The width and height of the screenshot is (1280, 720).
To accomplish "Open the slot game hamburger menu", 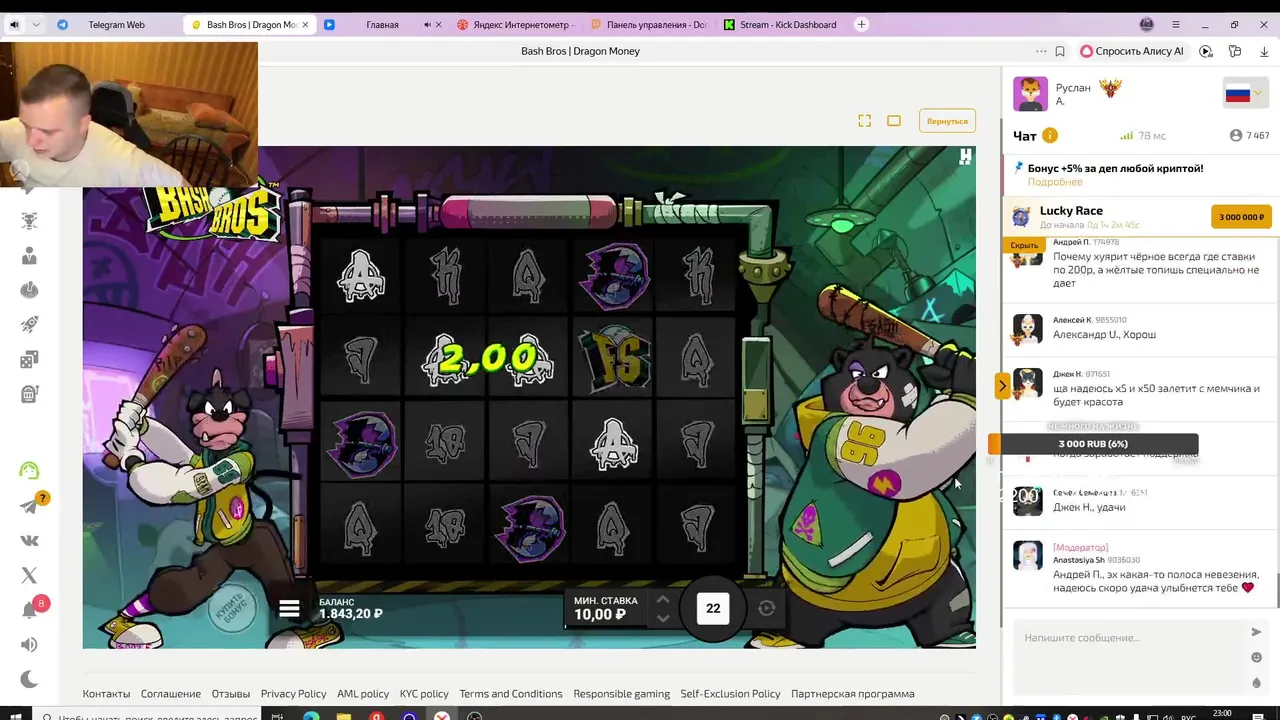I will point(289,608).
